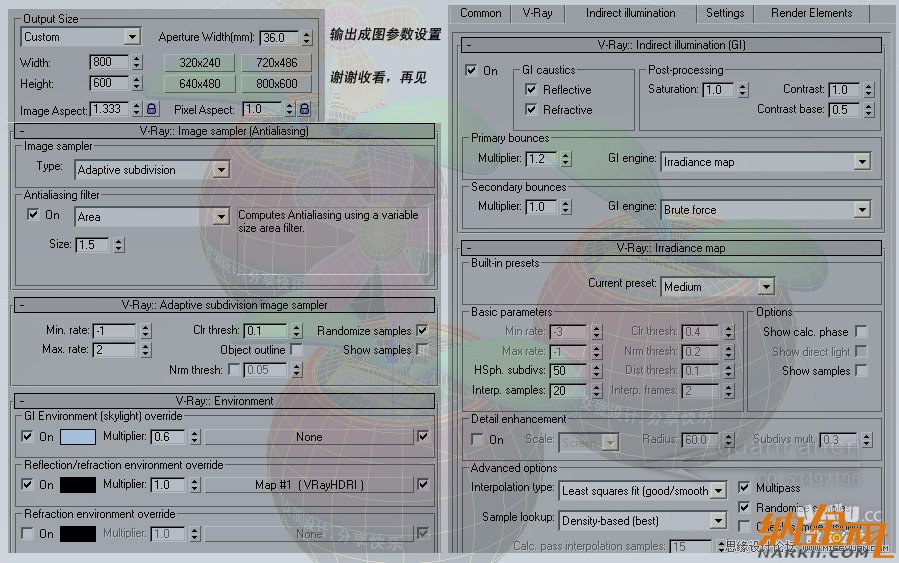This screenshot has height=563, width=899.
Task: Adjust the Width spinner arrows
Action: click(136, 62)
